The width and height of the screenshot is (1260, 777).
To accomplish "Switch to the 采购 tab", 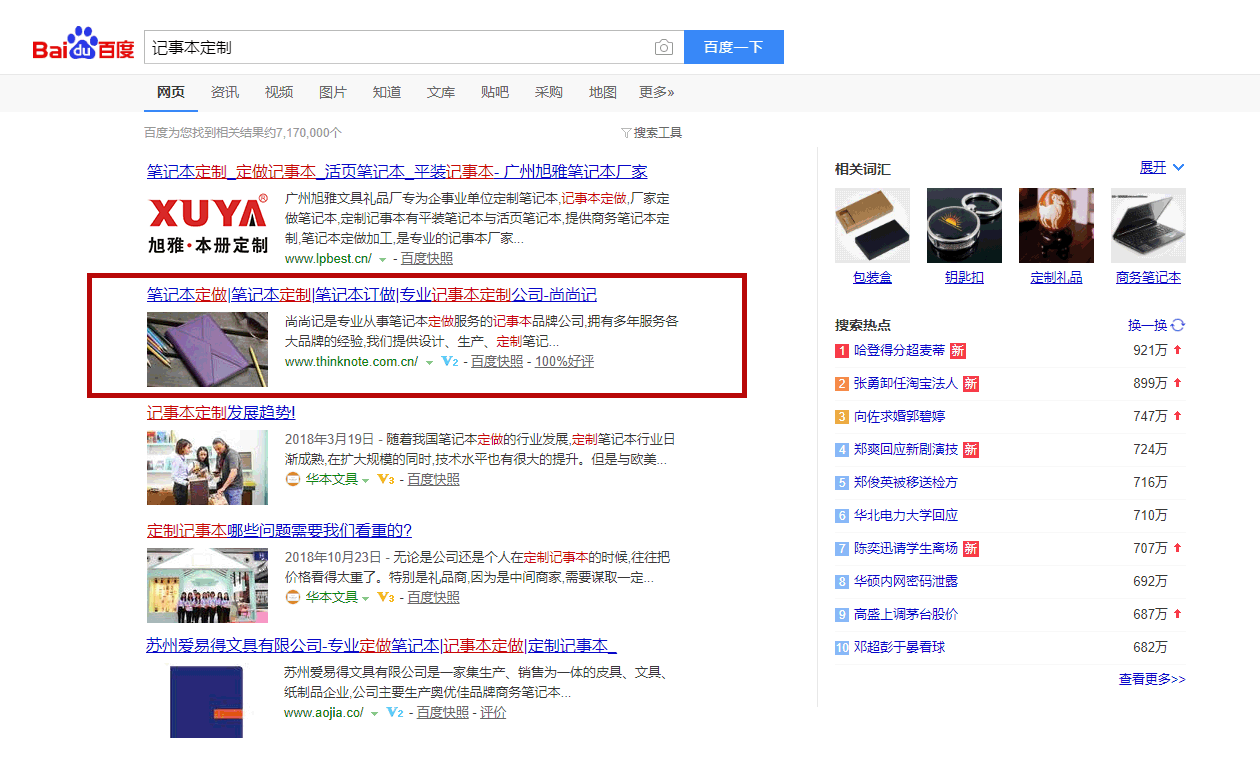I will (x=549, y=93).
